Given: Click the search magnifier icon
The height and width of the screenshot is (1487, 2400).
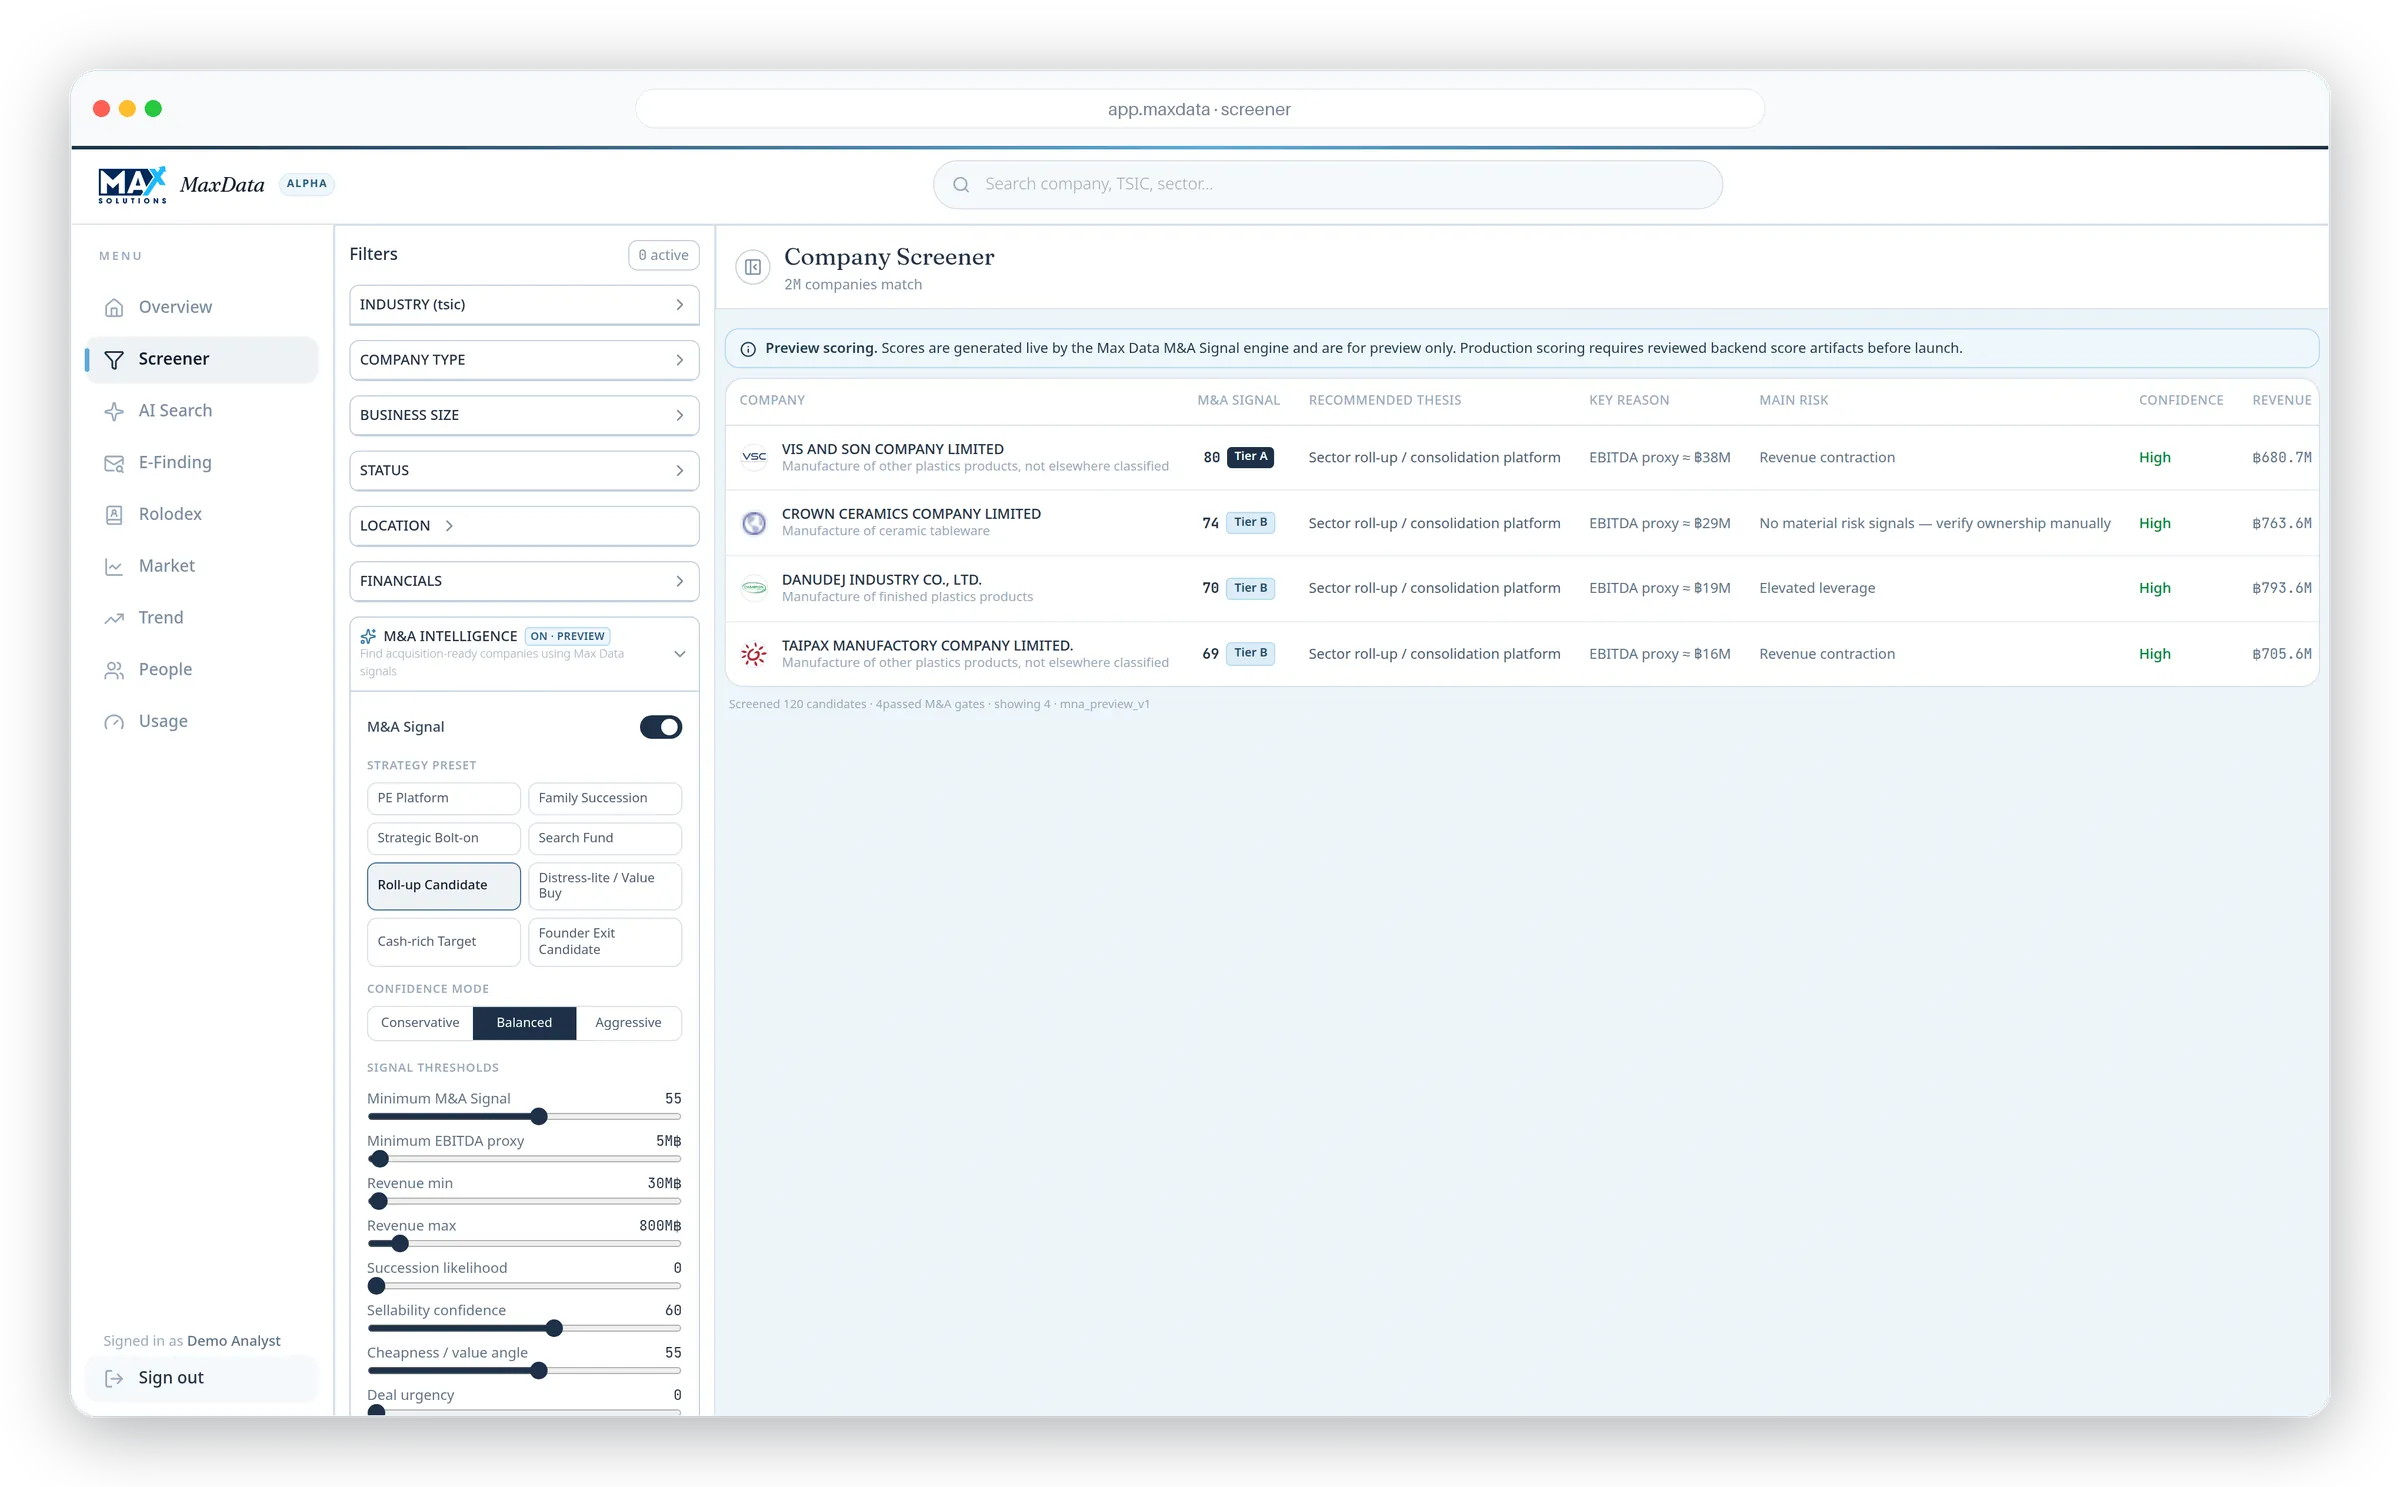Looking at the screenshot, I should pos(961,185).
